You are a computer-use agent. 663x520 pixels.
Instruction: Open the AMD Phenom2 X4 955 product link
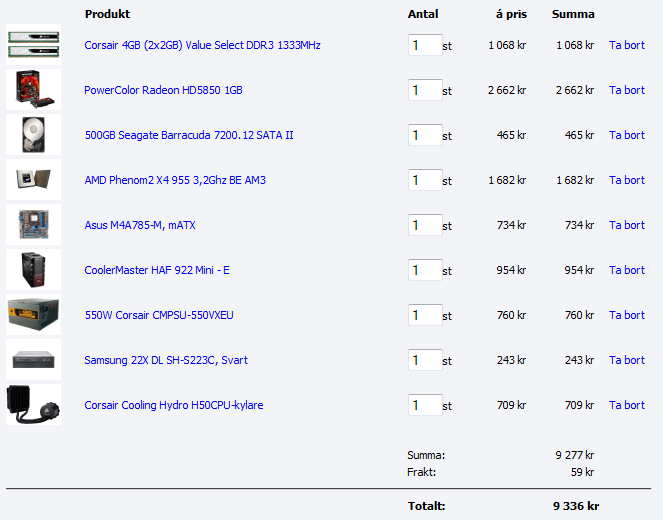point(175,180)
